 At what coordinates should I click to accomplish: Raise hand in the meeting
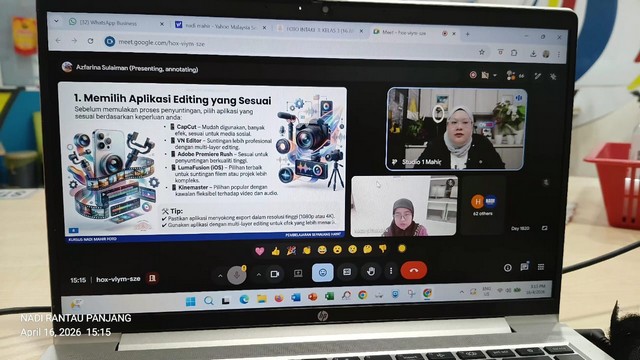371,271
